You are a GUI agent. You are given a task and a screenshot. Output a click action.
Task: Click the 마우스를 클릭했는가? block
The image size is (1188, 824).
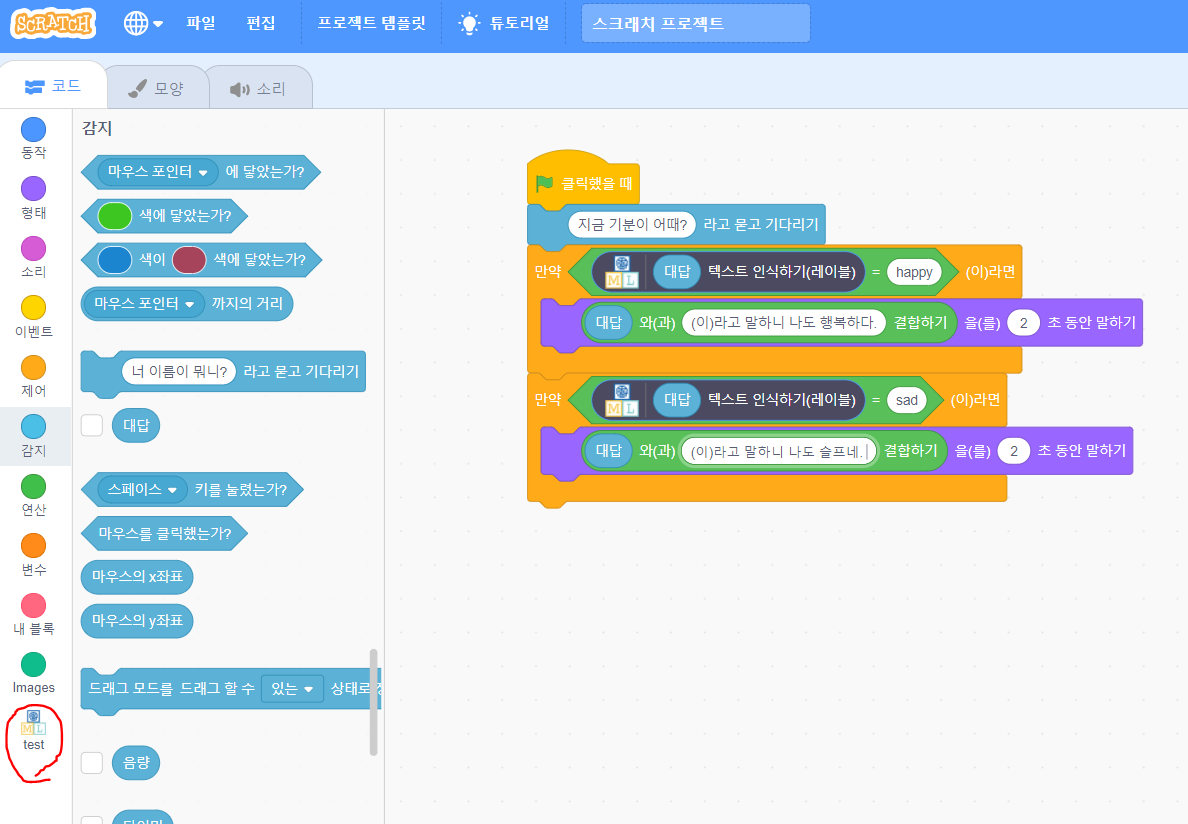[164, 534]
